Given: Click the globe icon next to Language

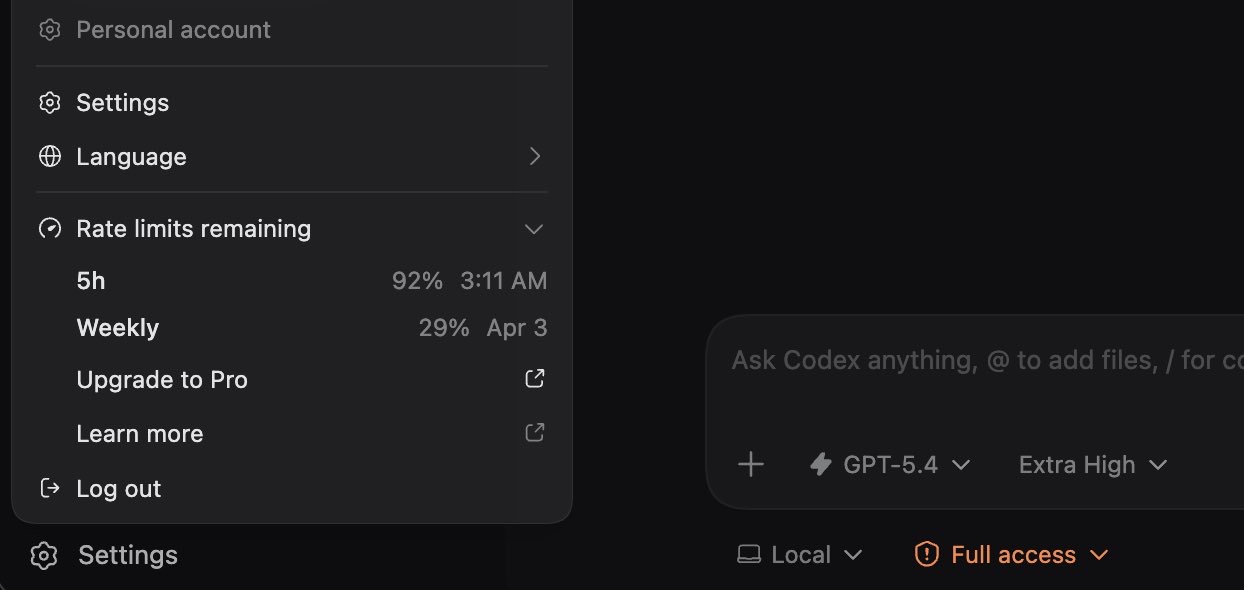Looking at the screenshot, I should click(x=49, y=157).
